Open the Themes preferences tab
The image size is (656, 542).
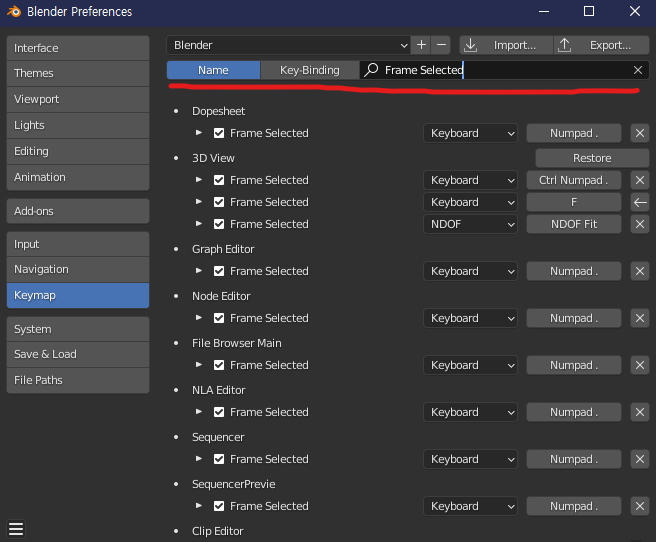78,74
